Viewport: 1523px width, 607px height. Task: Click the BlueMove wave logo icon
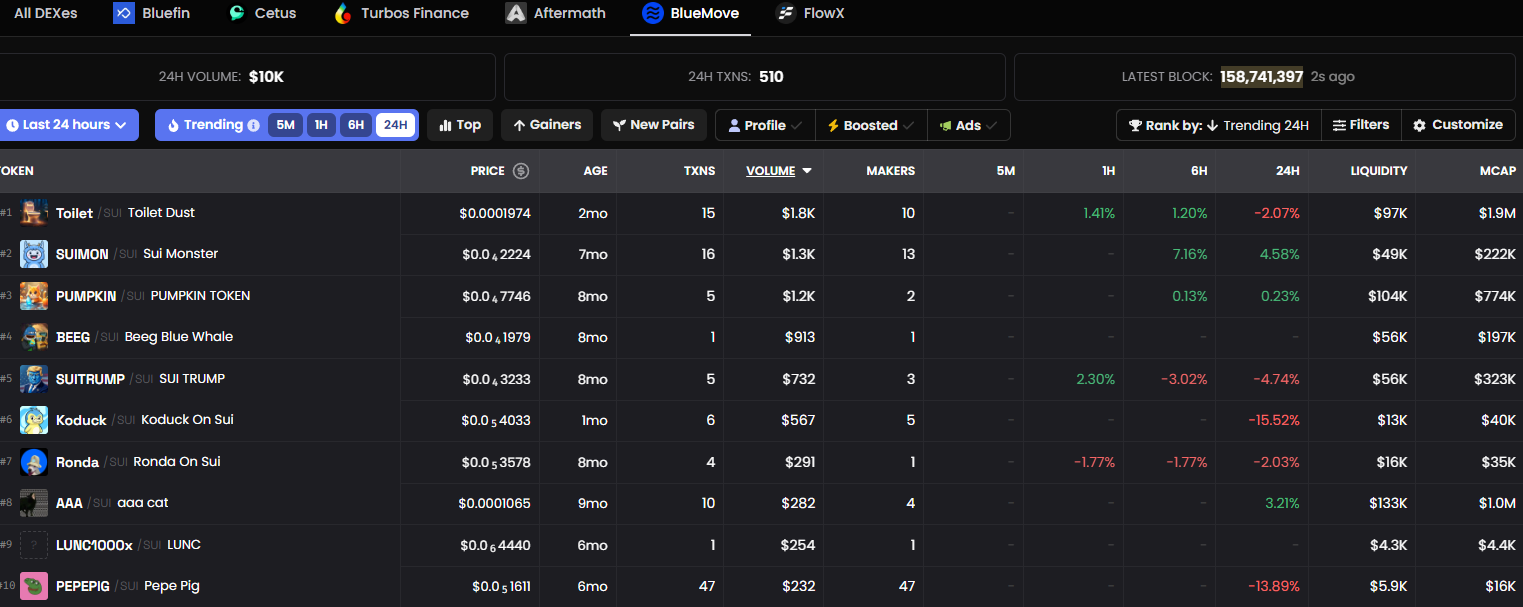(x=653, y=13)
